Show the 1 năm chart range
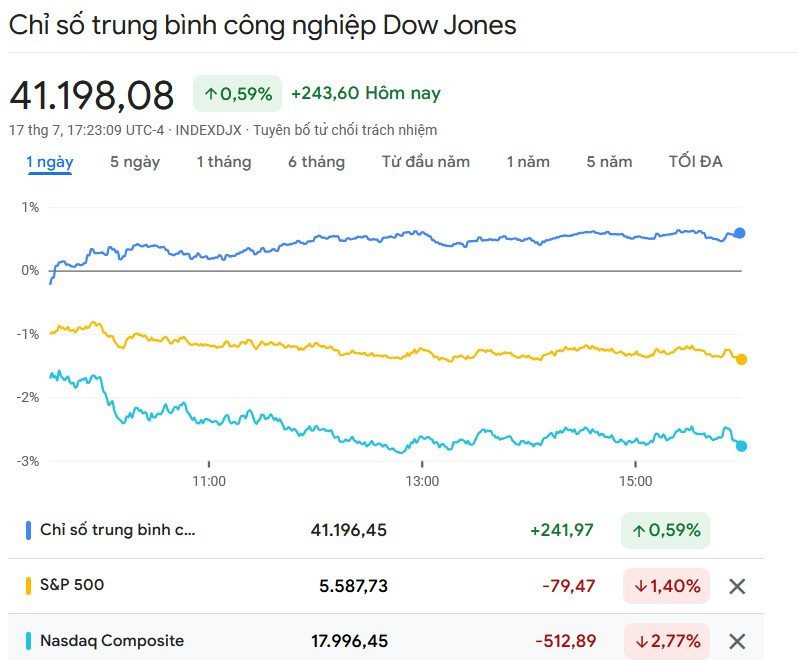Image resolution: width=798 pixels, height=660 pixels. pyautogui.click(x=528, y=162)
